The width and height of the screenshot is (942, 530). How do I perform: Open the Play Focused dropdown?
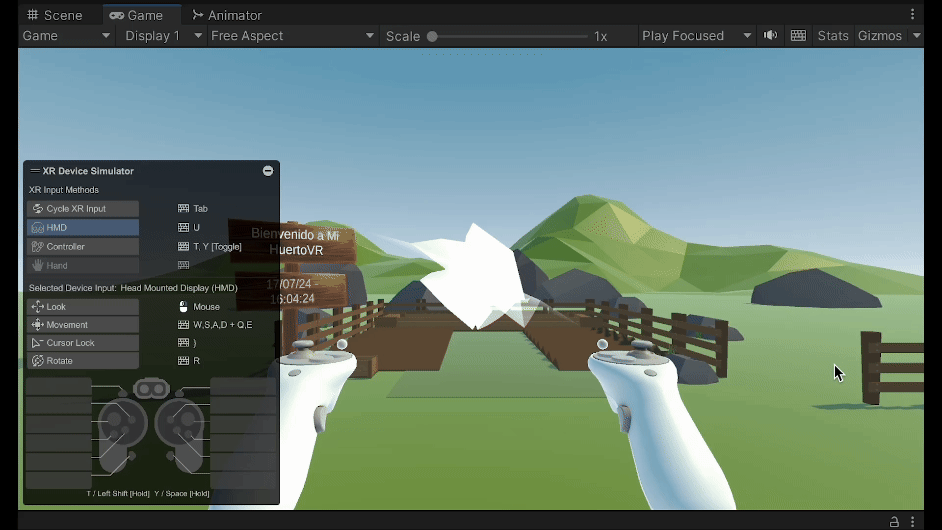pyautogui.click(x=696, y=36)
